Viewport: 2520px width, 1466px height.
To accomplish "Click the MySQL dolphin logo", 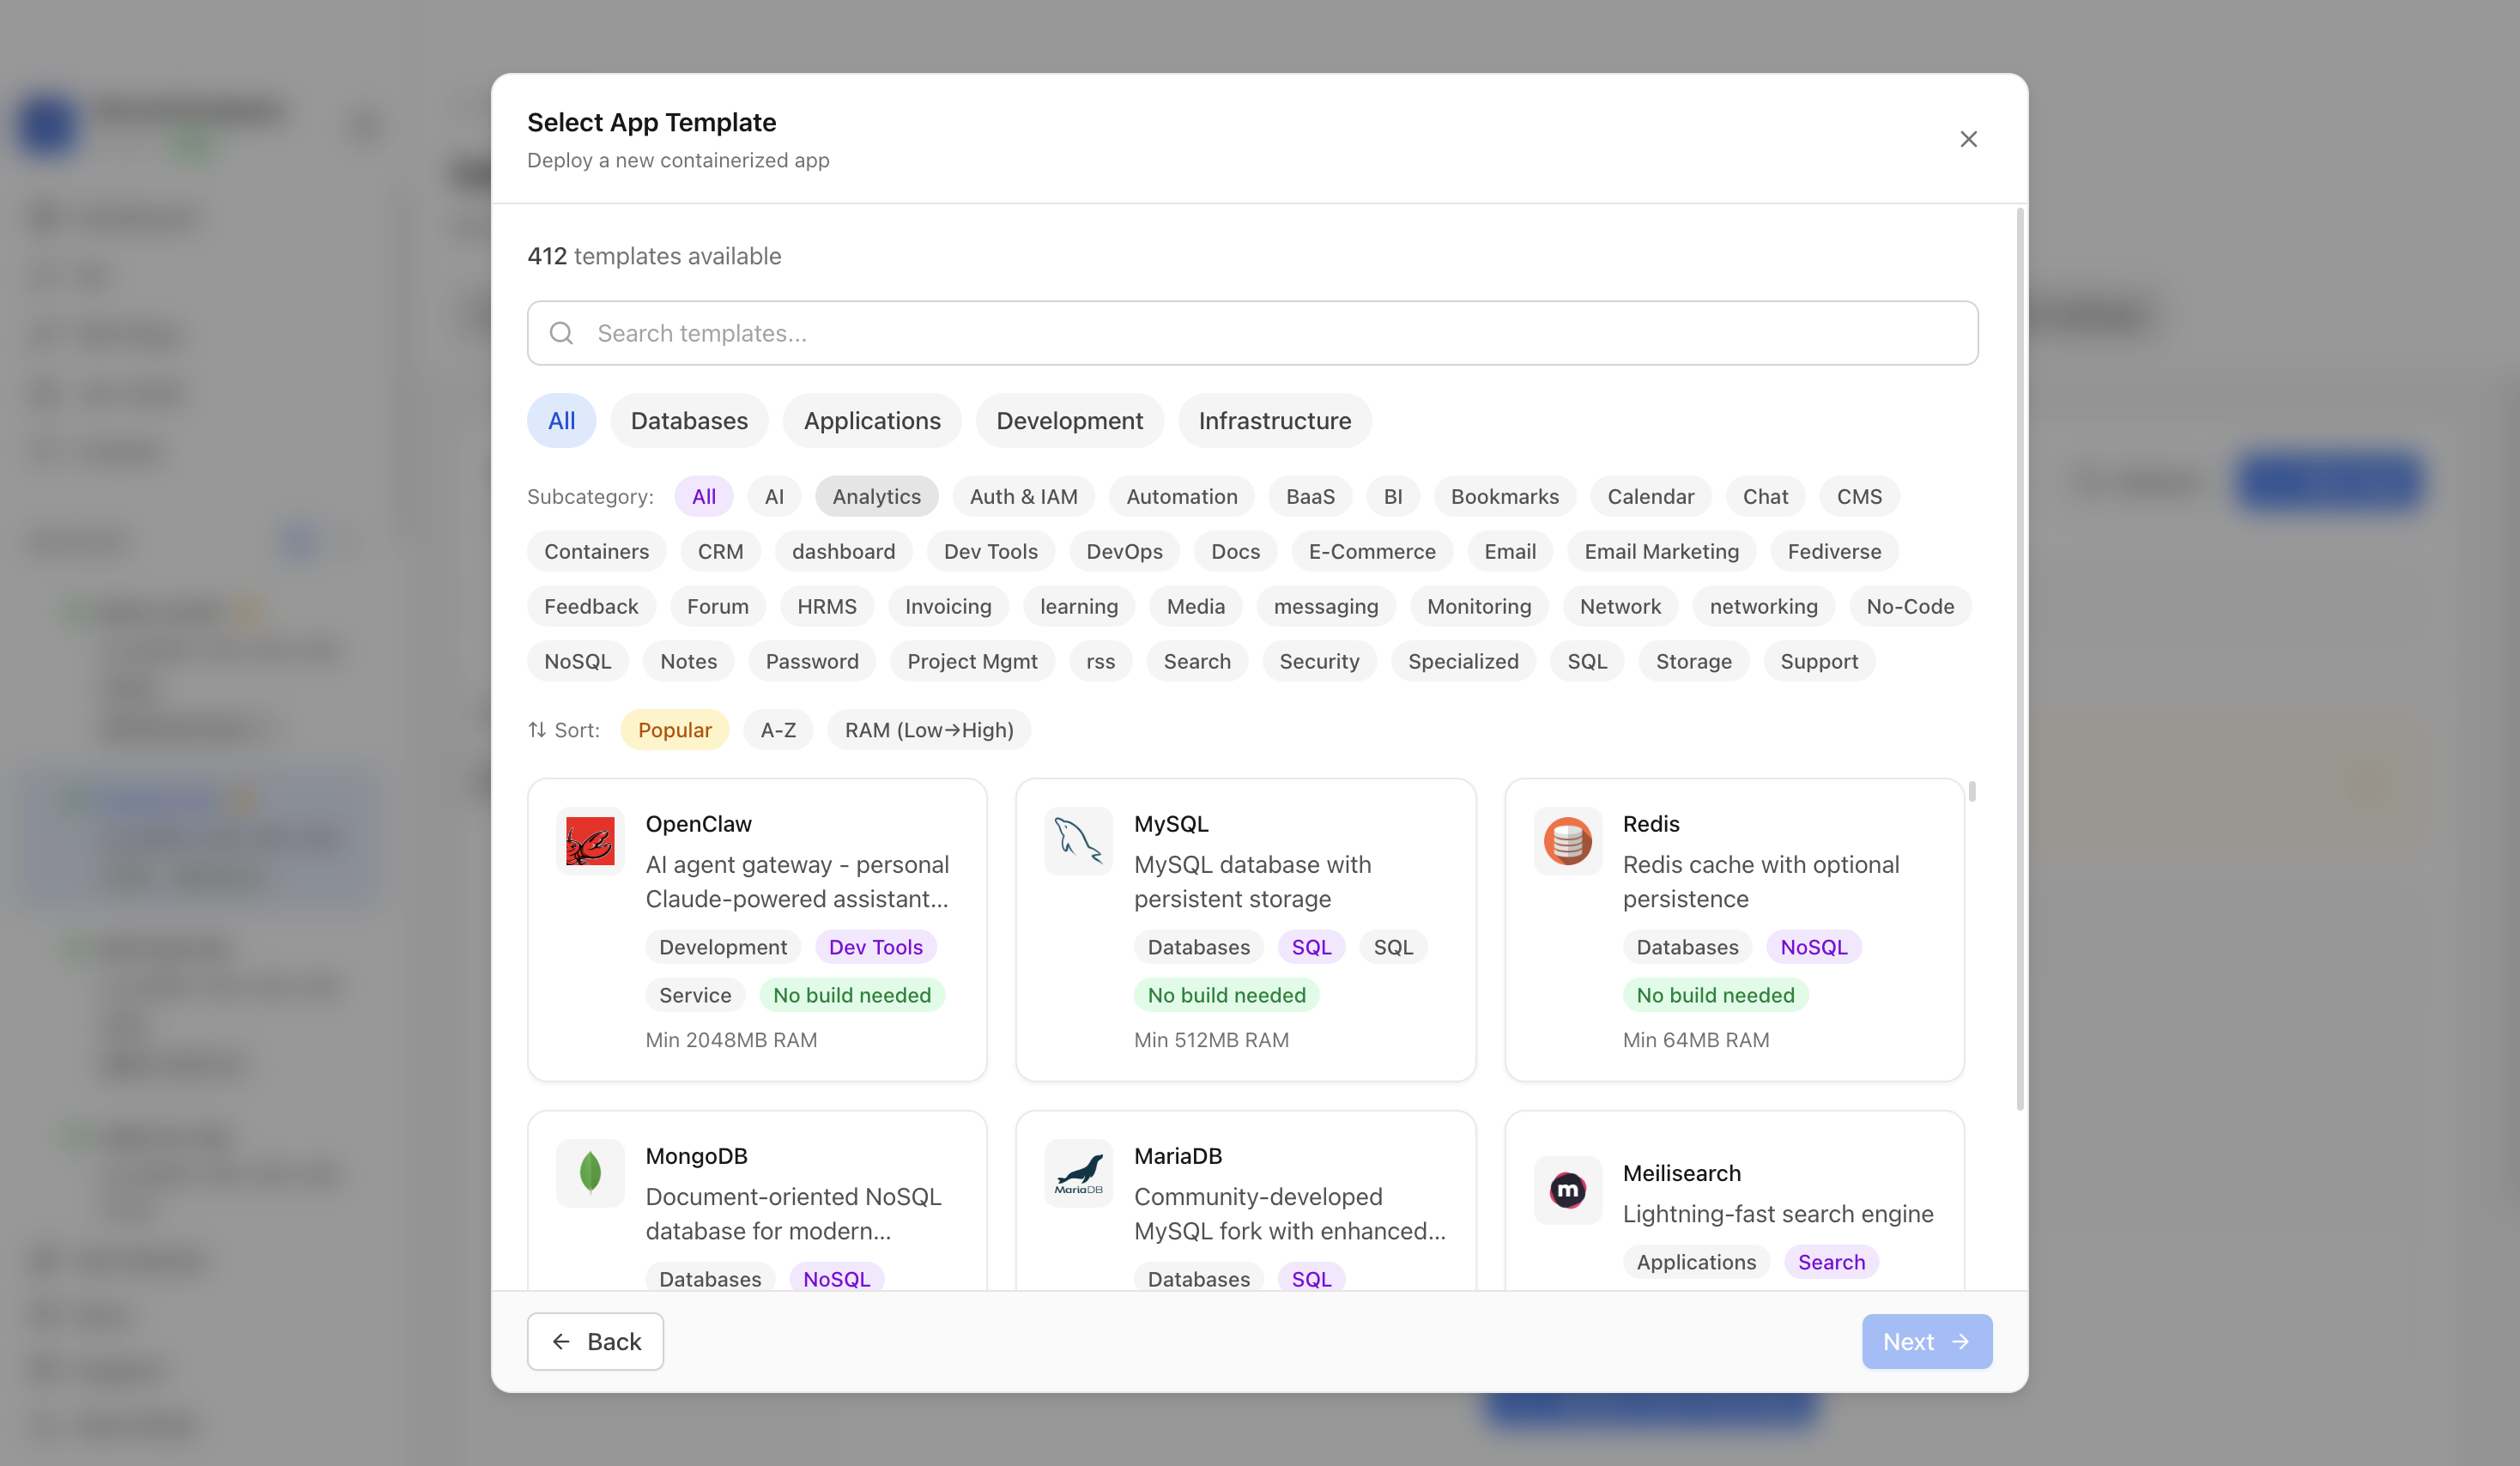I will click(x=1078, y=841).
